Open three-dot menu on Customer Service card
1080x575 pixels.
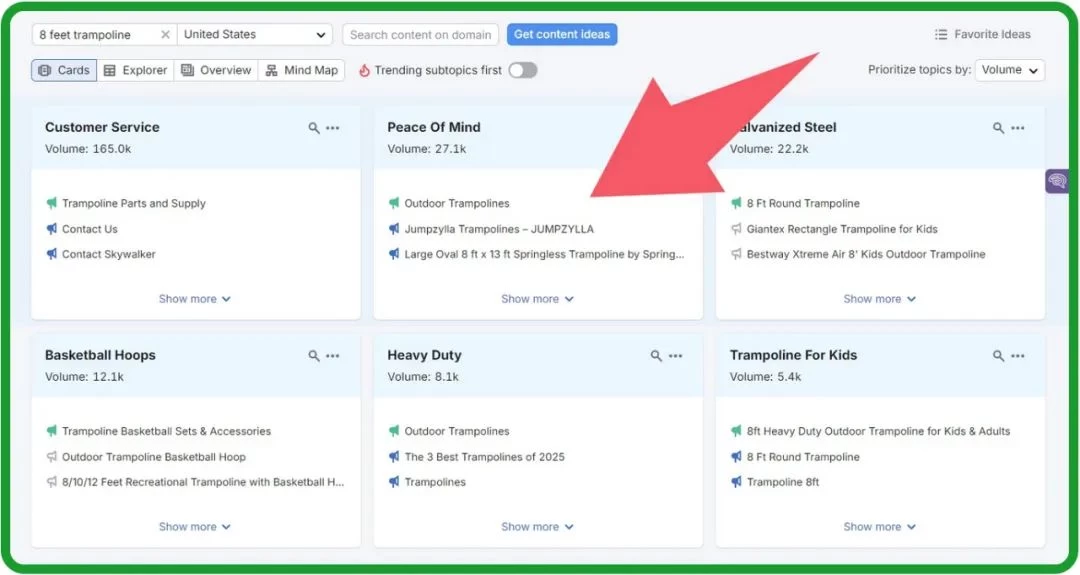click(x=333, y=128)
